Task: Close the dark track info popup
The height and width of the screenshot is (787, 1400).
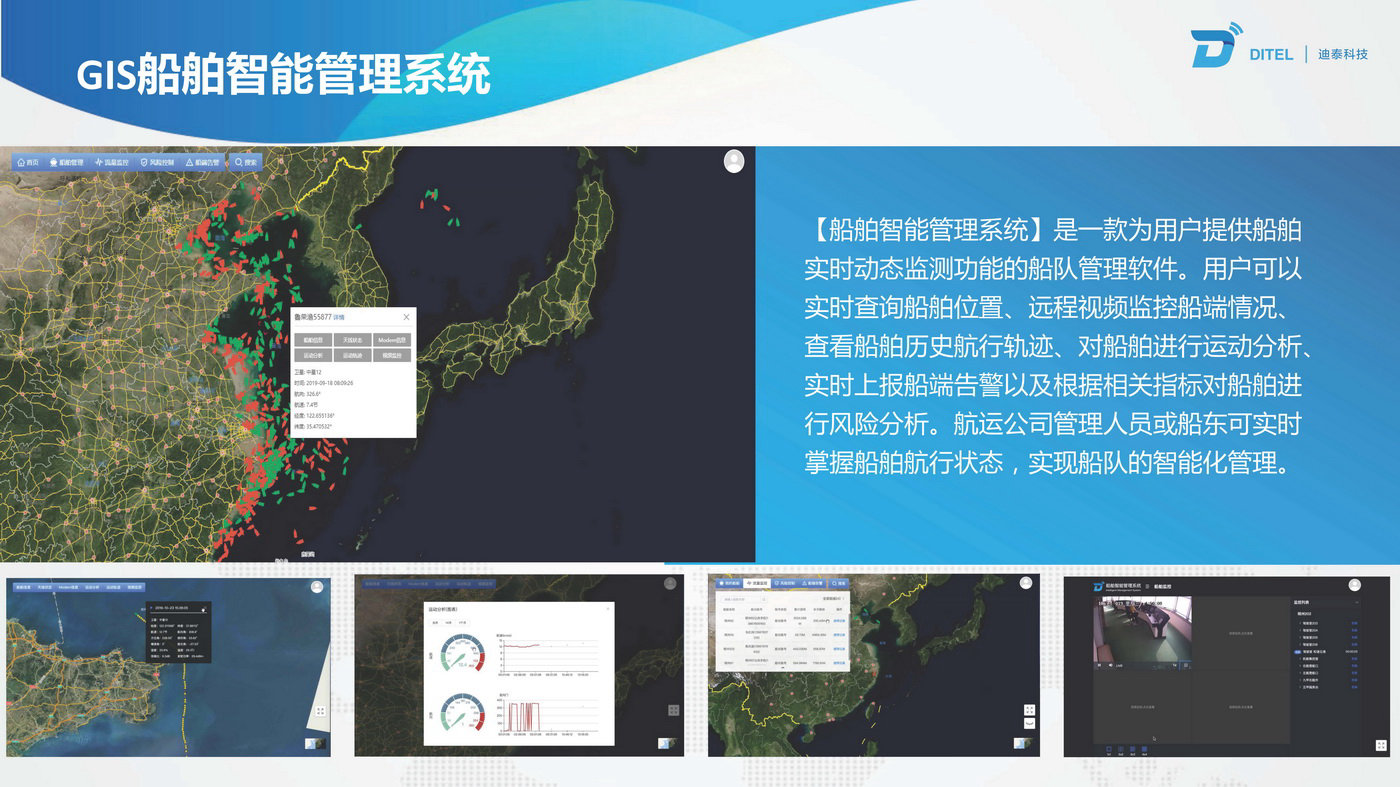Action: pyautogui.click(x=204, y=607)
